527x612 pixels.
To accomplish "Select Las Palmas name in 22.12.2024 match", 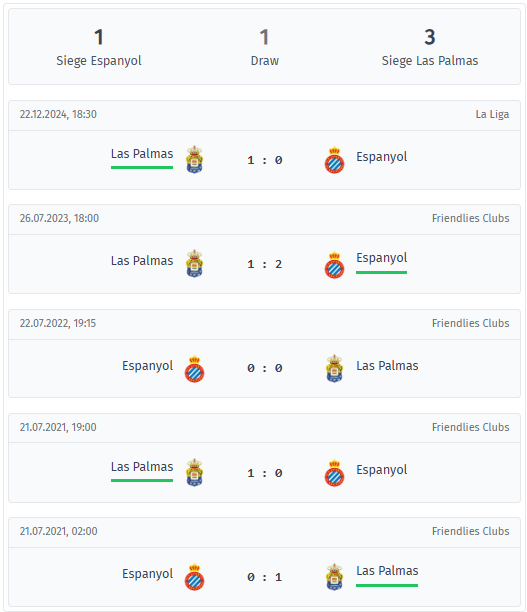I will (x=142, y=154).
